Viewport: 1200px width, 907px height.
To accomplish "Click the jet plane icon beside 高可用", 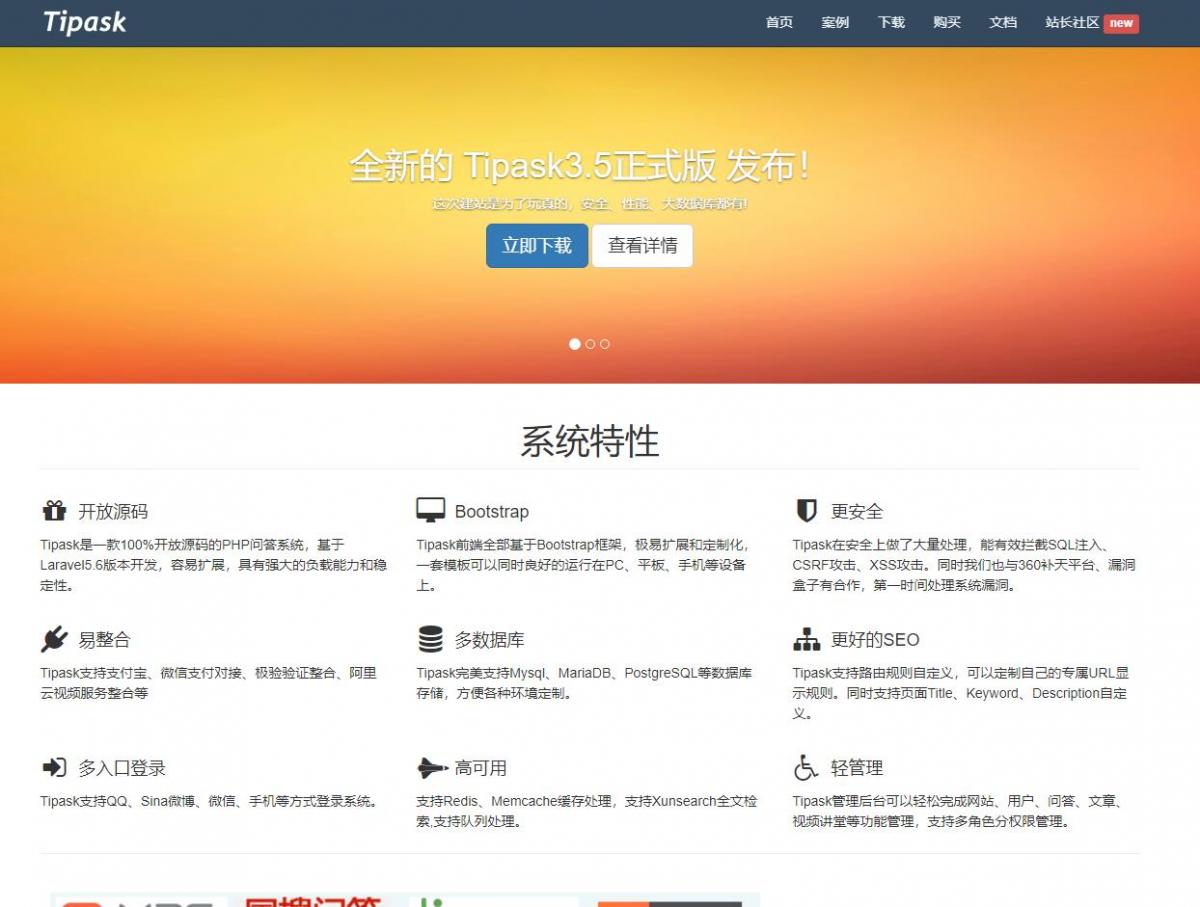I will (x=431, y=767).
